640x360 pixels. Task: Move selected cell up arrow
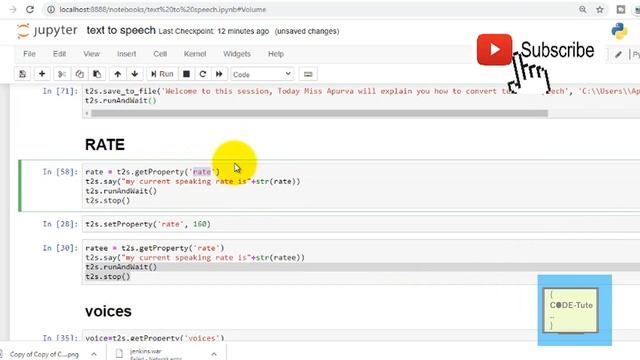point(118,74)
